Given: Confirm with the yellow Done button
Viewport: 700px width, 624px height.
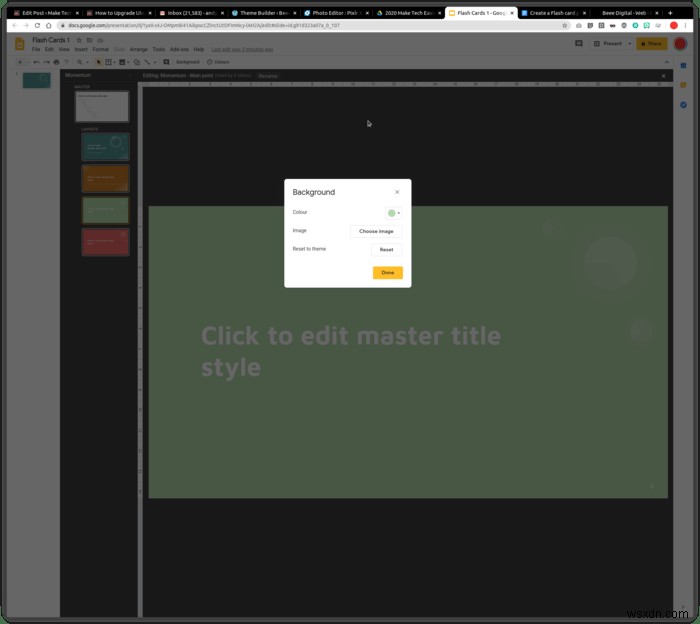Looking at the screenshot, I should point(388,273).
